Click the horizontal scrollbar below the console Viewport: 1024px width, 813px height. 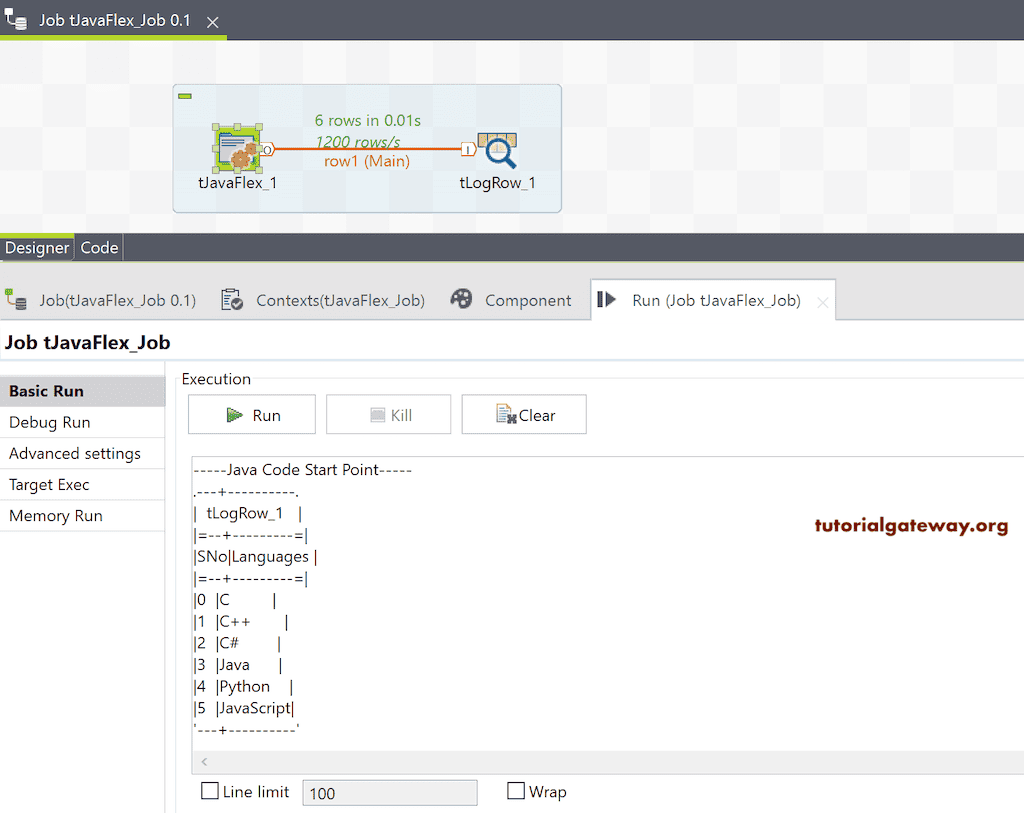tap(600, 762)
